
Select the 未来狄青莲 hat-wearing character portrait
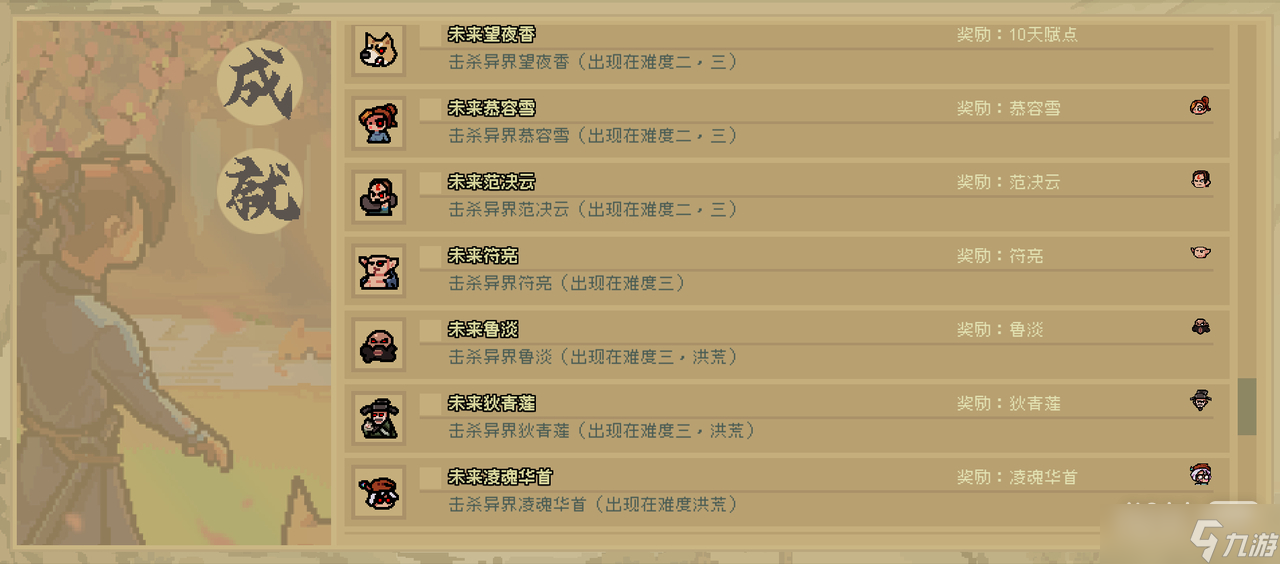tap(379, 418)
